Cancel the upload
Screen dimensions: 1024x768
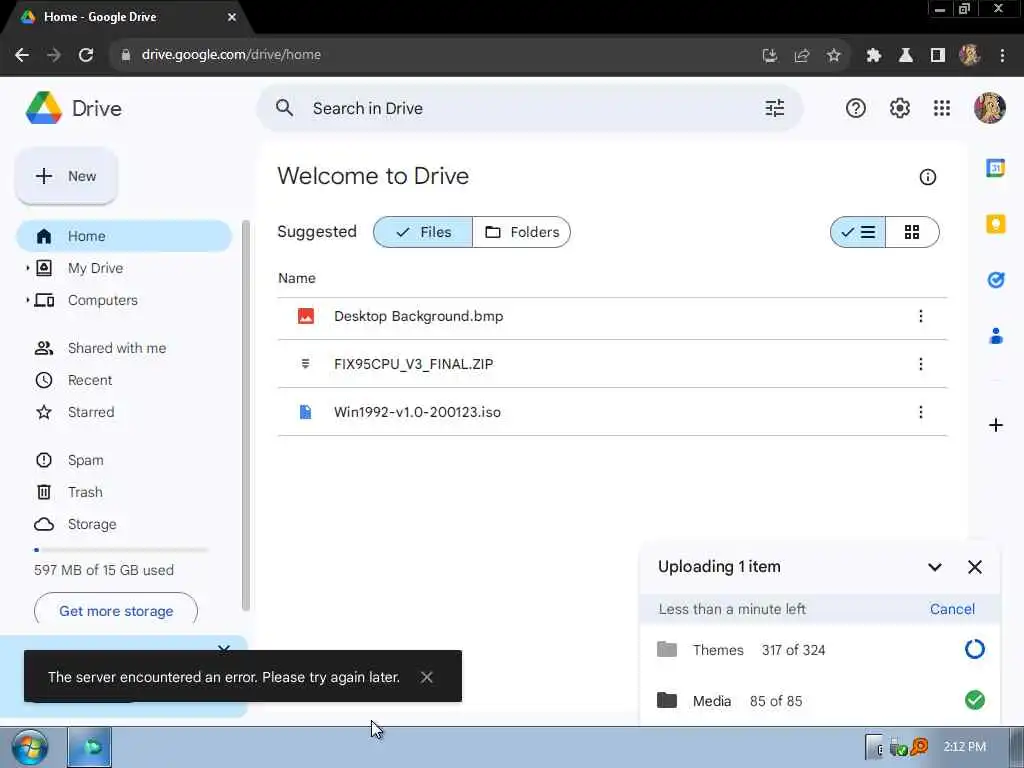(952, 609)
